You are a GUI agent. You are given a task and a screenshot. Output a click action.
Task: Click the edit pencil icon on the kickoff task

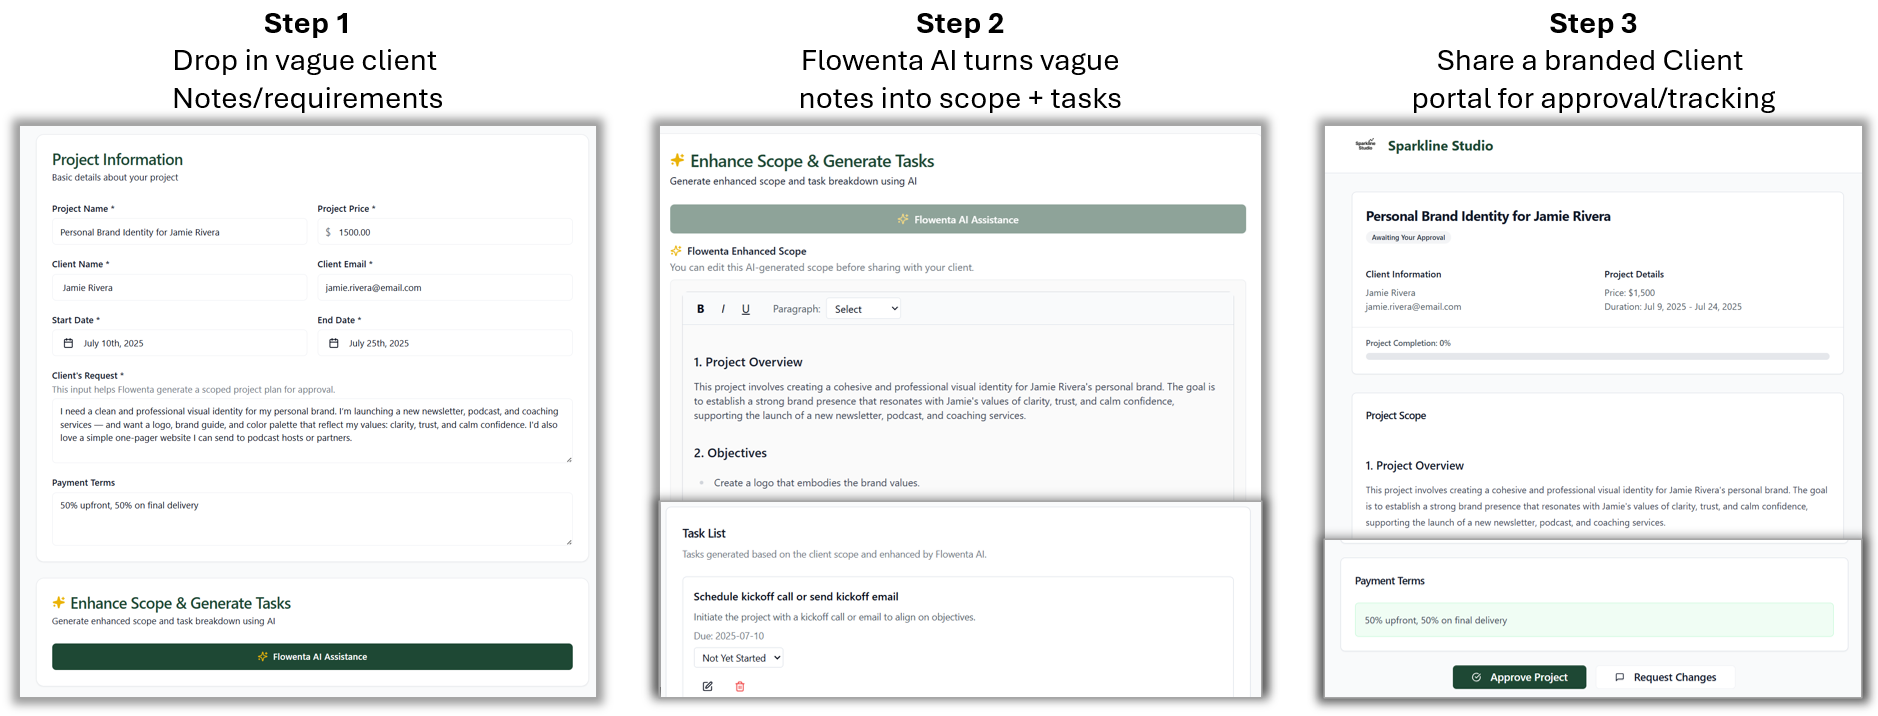[x=708, y=686]
